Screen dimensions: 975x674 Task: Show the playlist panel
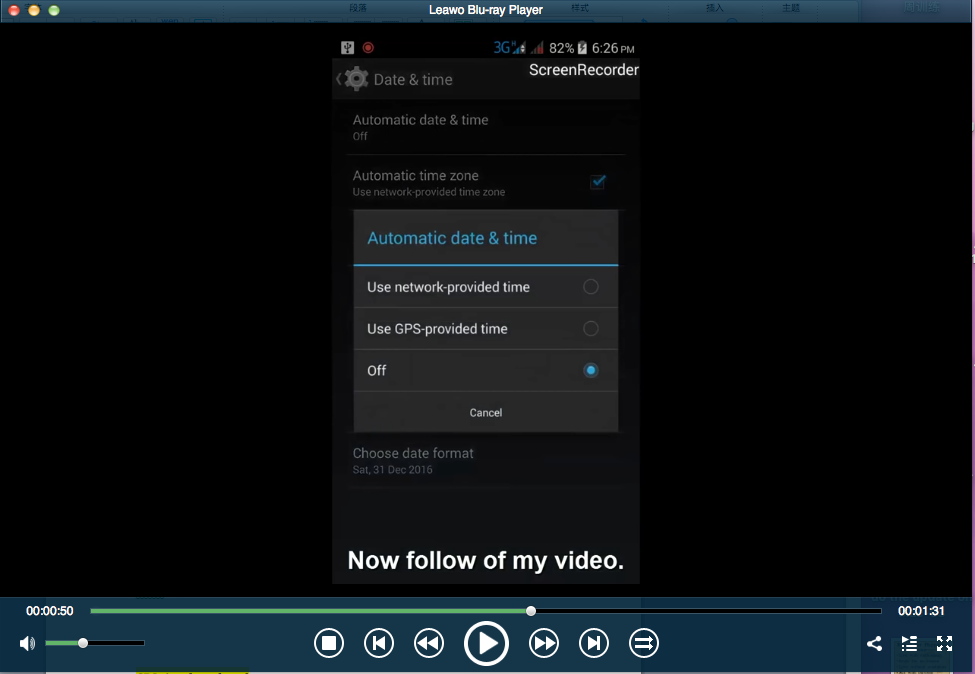pyautogui.click(x=909, y=643)
